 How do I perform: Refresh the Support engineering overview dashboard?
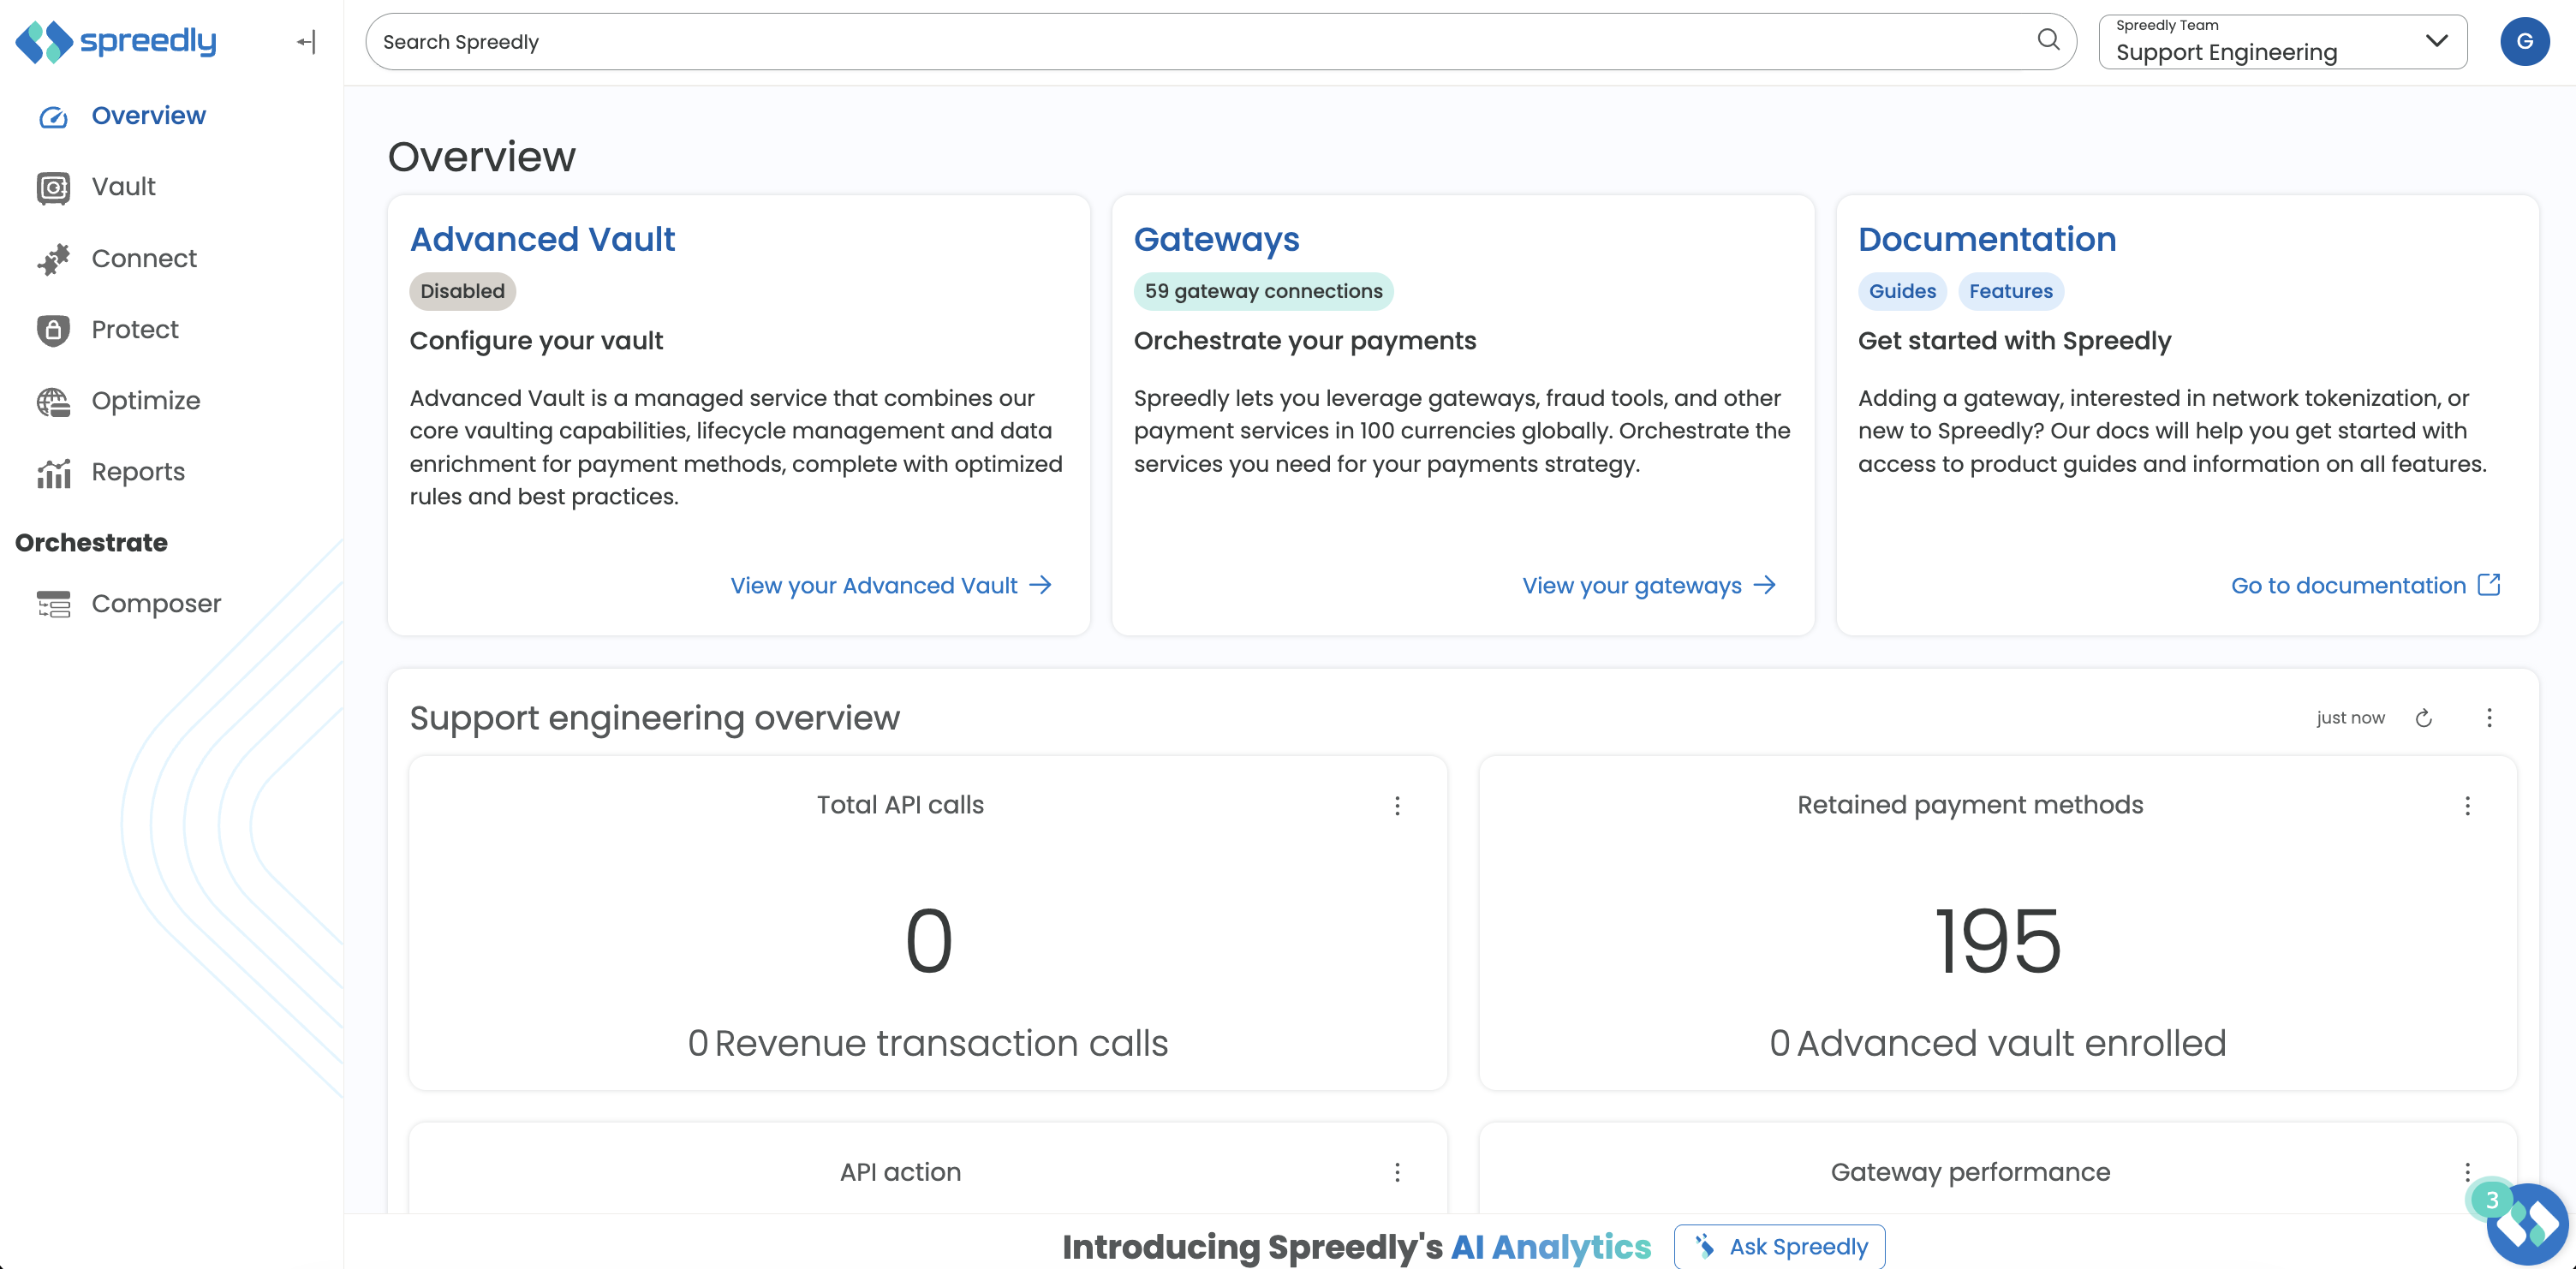[x=2423, y=718]
